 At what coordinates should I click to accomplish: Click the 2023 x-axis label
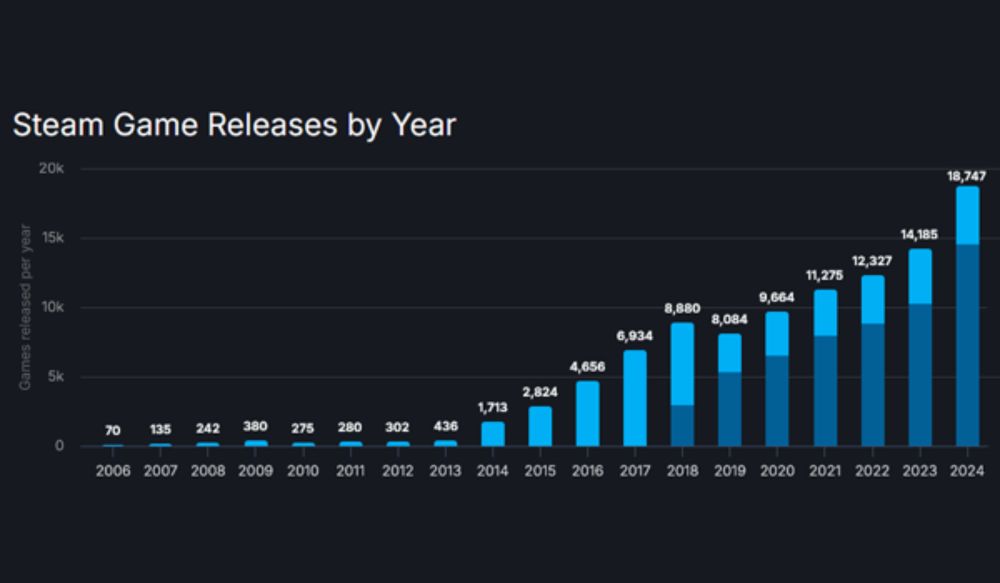[x=920, y=471]
